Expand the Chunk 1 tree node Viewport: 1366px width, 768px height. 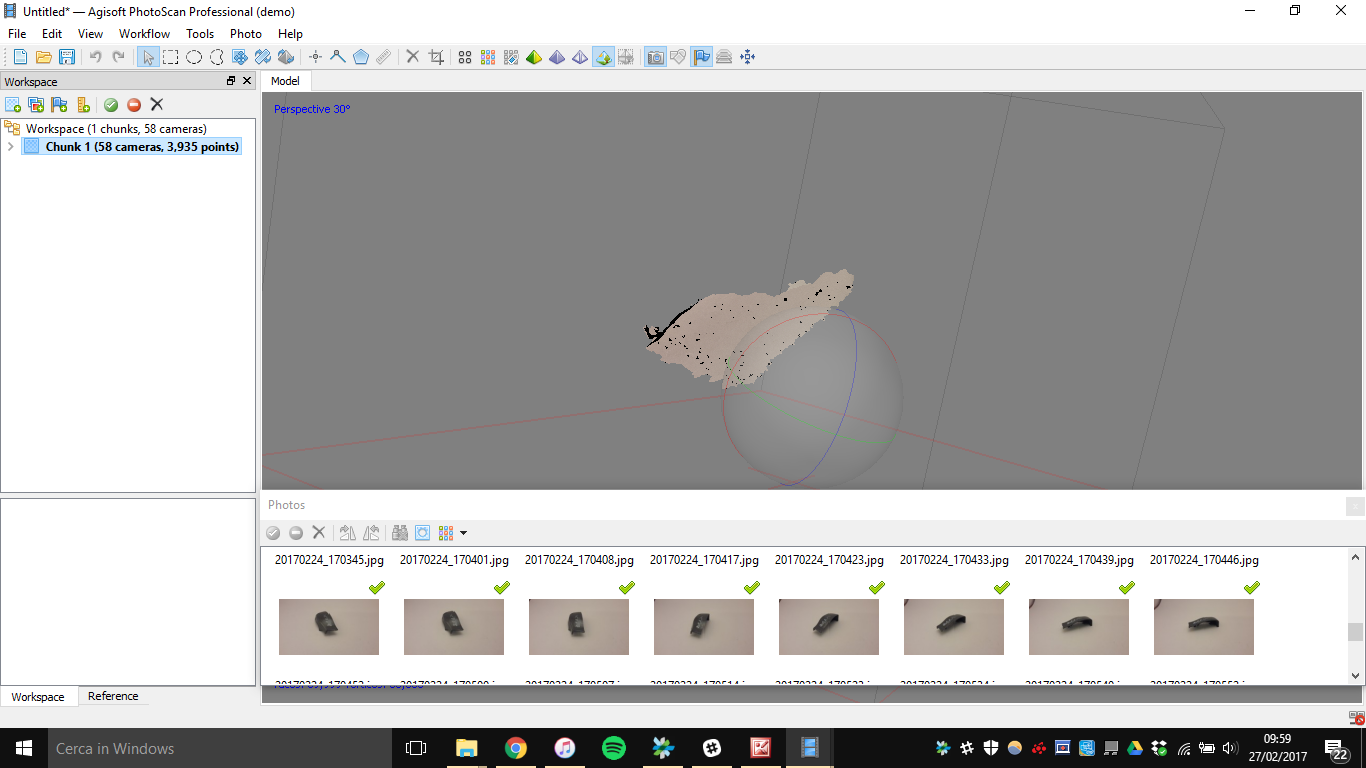point(10,147)
